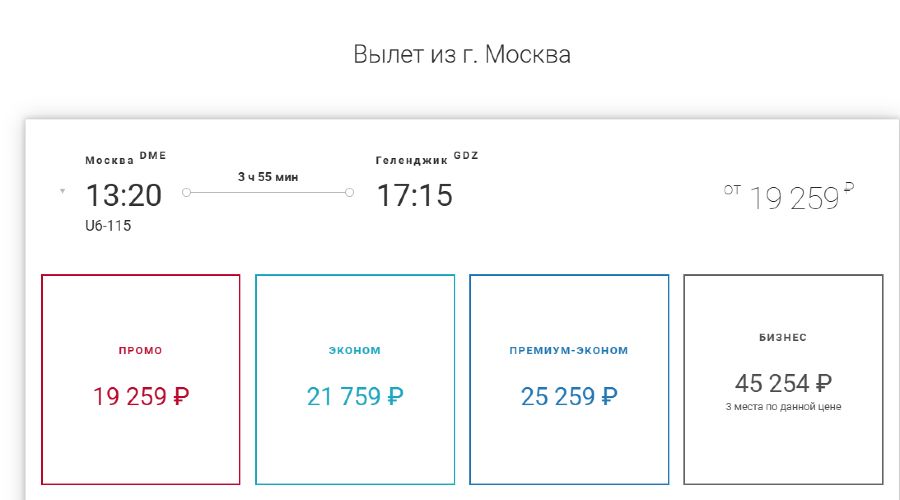This screenshot has height=500, width=900.
Task: Click the 25 259 ₽ premium-economy price
Action: pos(568,396)
